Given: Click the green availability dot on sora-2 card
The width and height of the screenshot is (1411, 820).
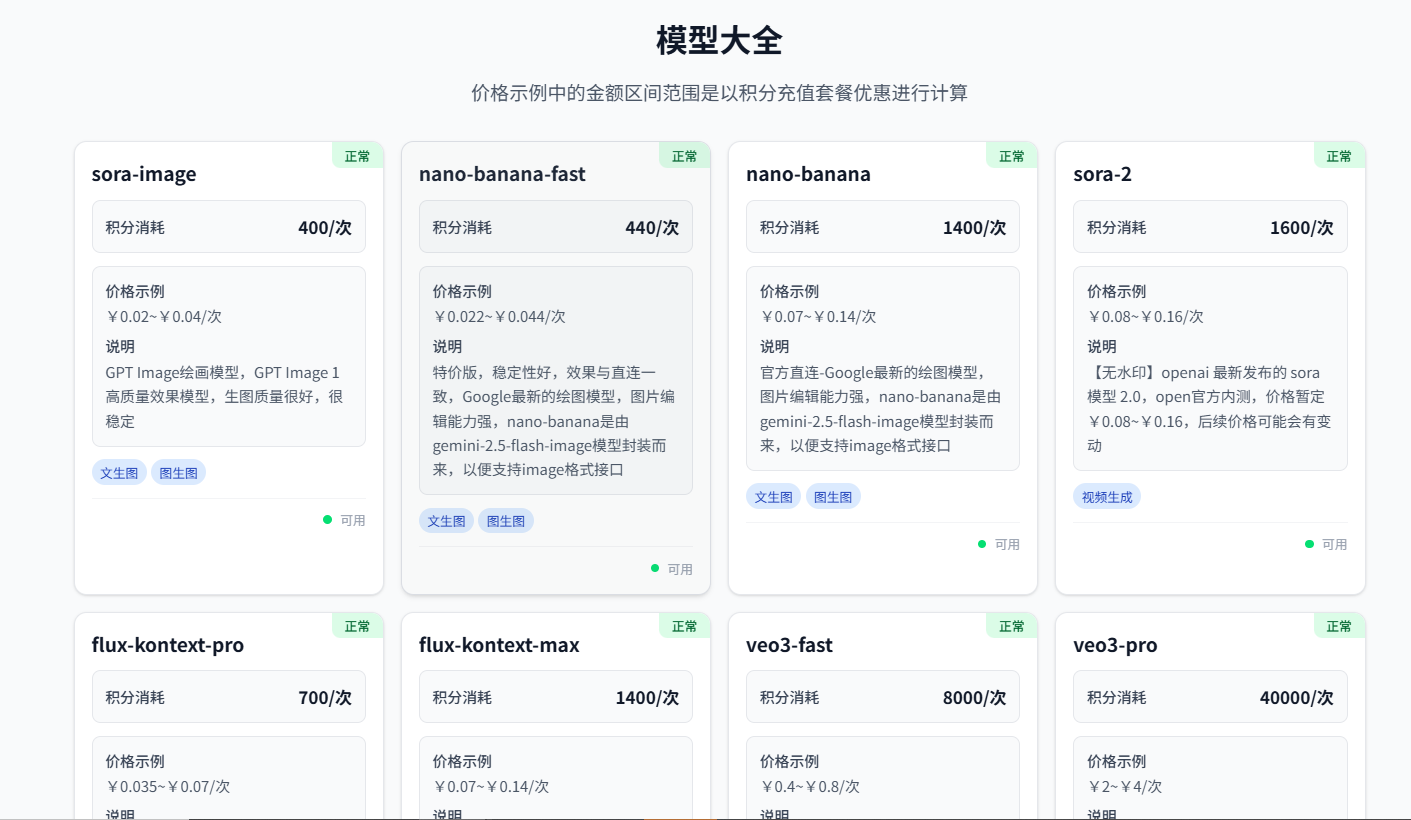Looking at the screenshot, I should (x=1309, y=544).
